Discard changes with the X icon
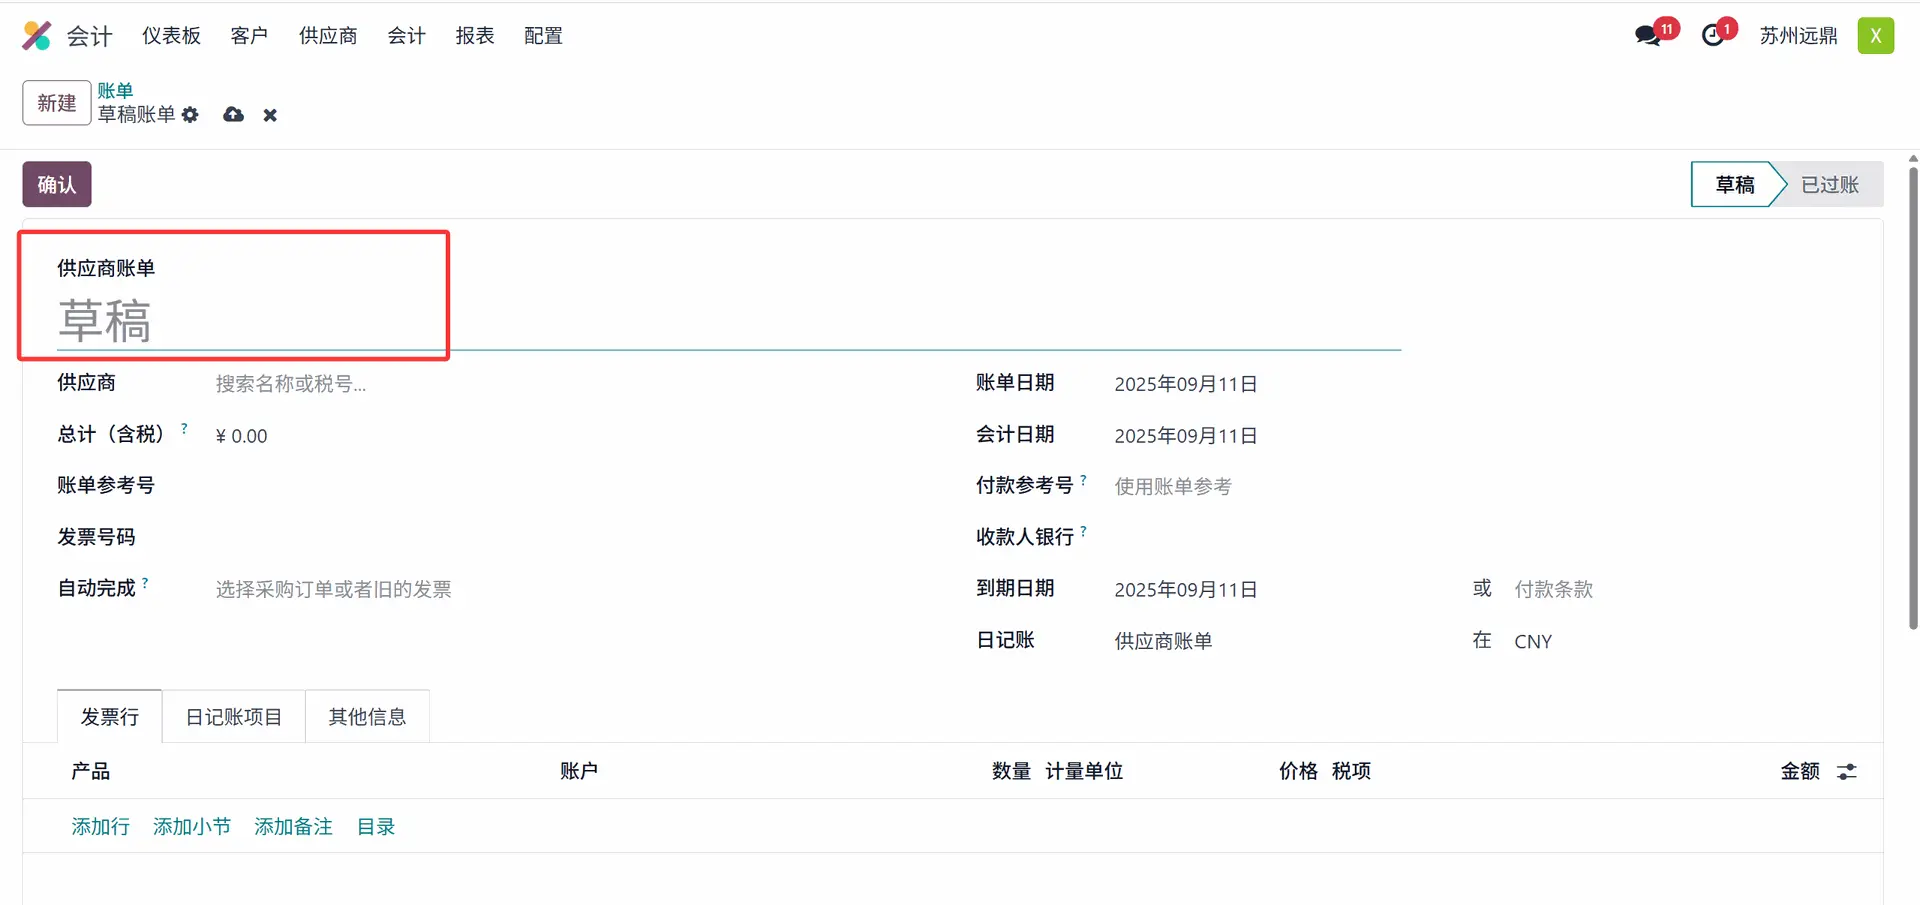The image size is (1920, 905). click(x=270, y=115)
